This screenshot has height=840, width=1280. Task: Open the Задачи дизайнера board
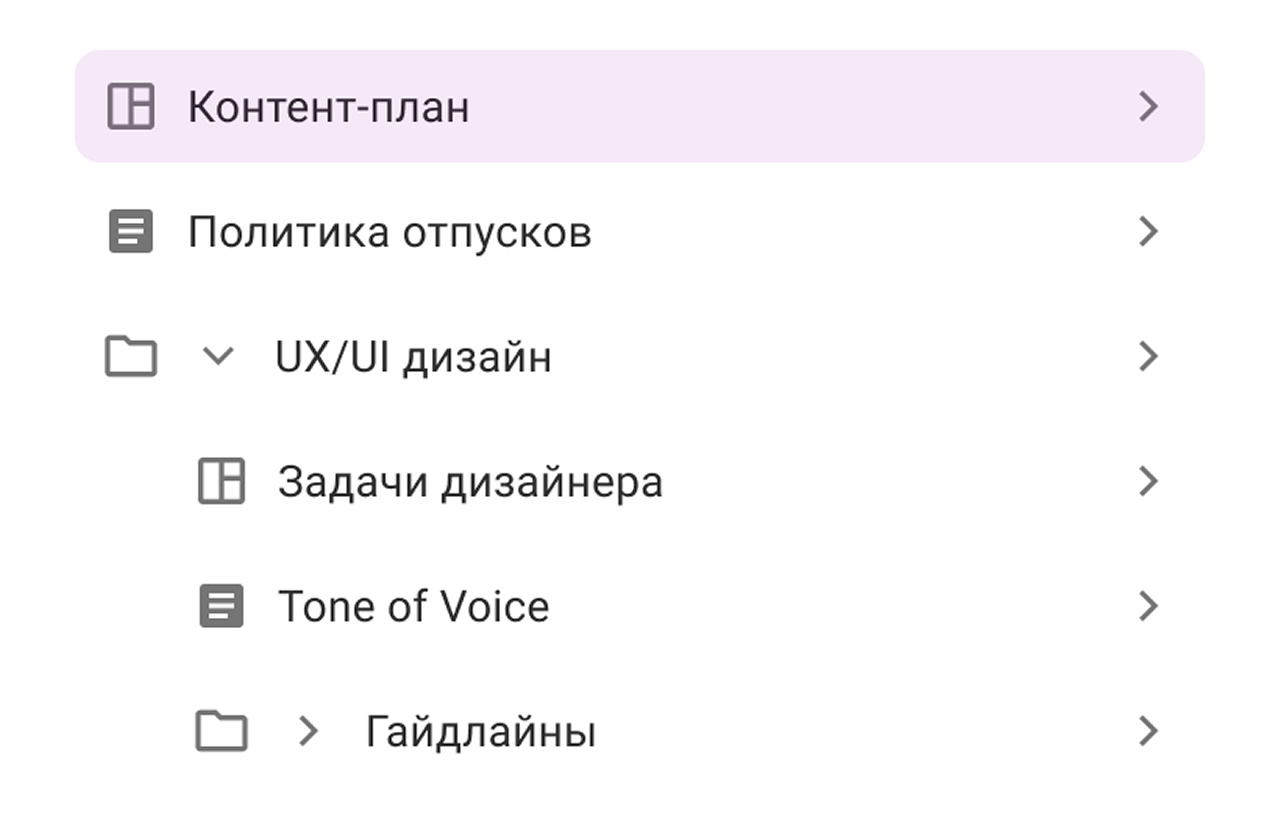tap(470, 482)
